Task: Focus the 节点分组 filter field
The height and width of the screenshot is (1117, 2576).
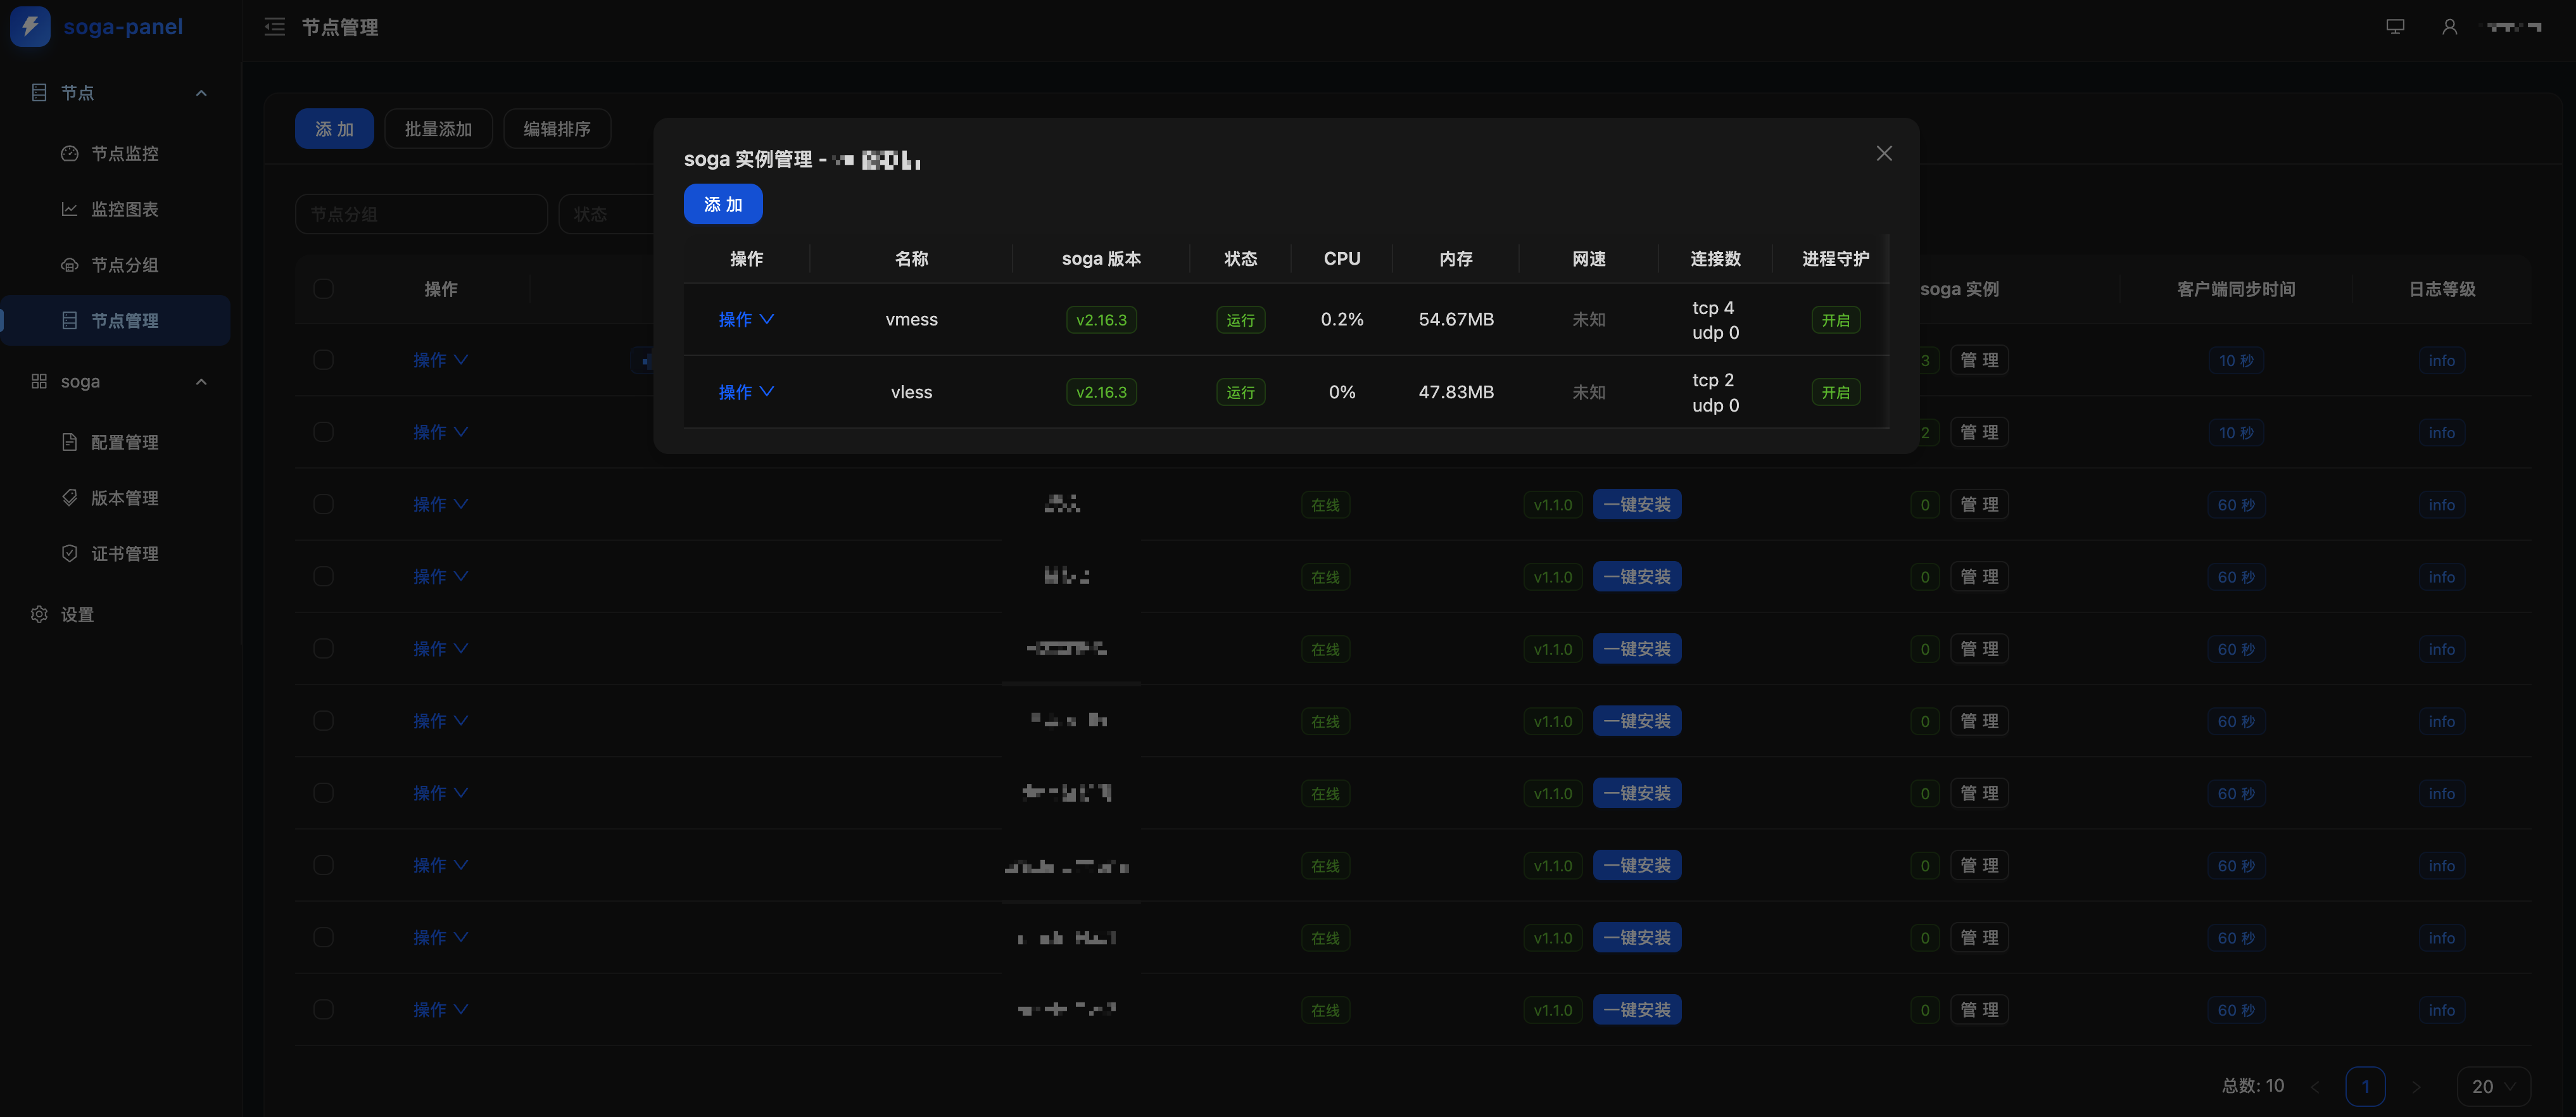Action: tap(421, 214)
